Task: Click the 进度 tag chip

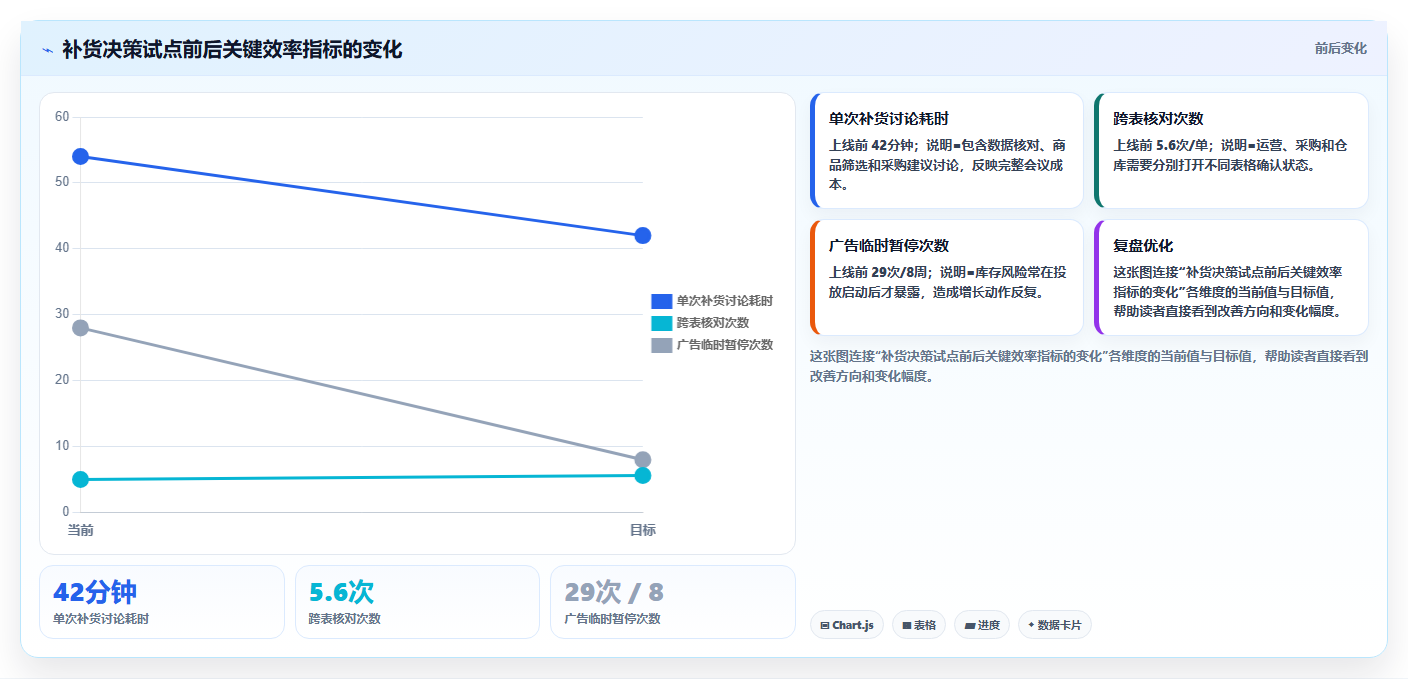Action: pos(981,625)
